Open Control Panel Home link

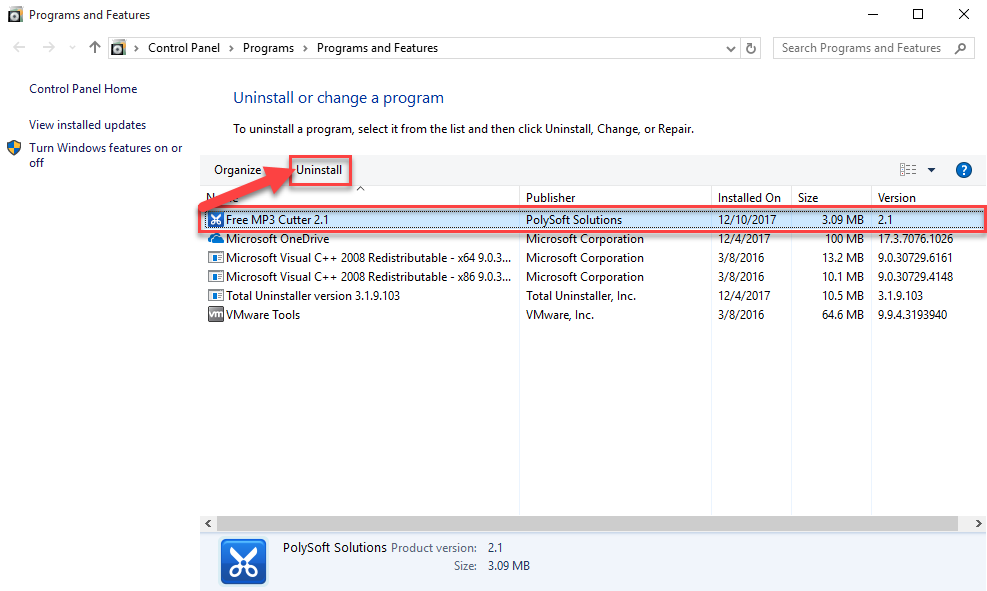coord(83,89)
